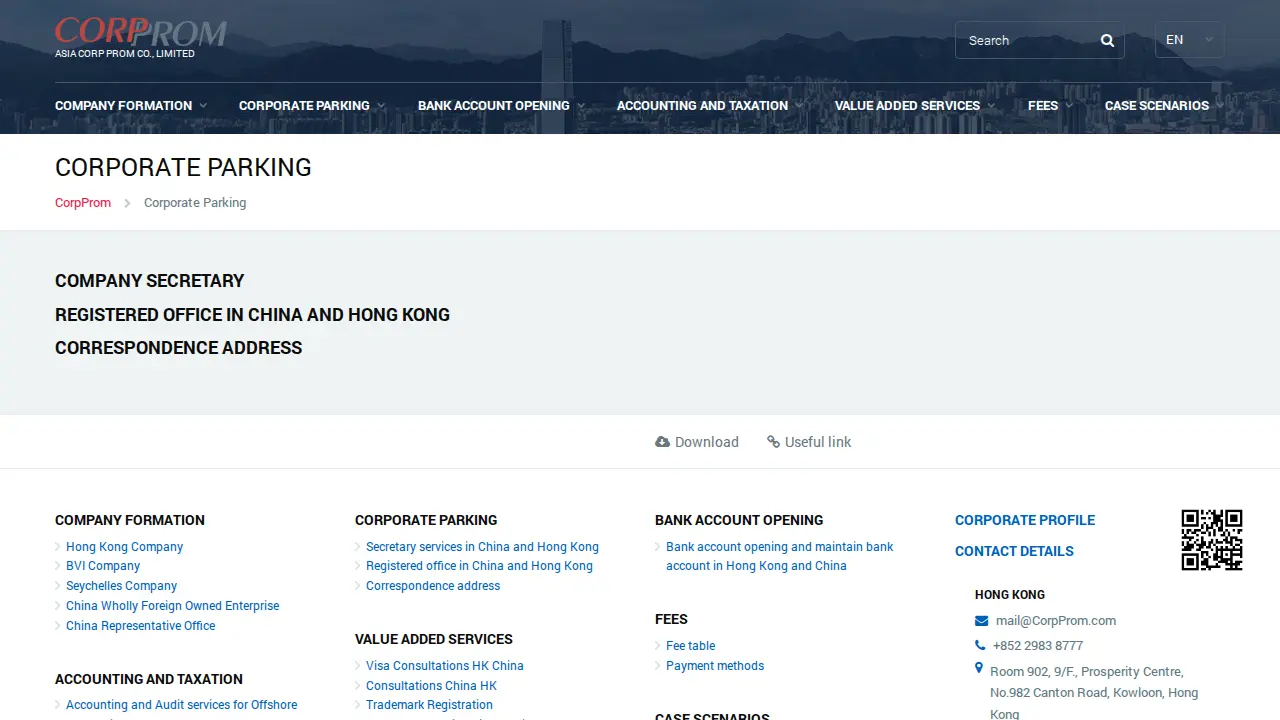Viewport: 1280px width, 720px height.
Task: Open the Hong Kong Company footer link
Action: click(124, 547)
